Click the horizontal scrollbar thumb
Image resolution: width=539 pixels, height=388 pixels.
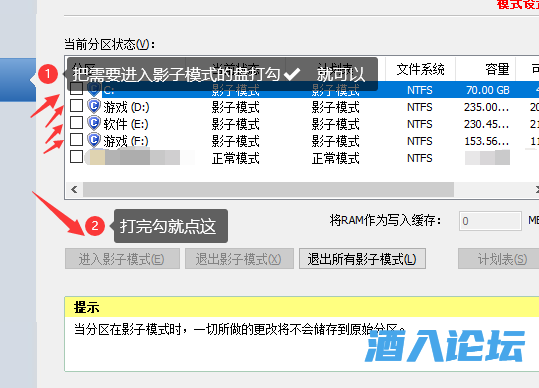point(268,189)
